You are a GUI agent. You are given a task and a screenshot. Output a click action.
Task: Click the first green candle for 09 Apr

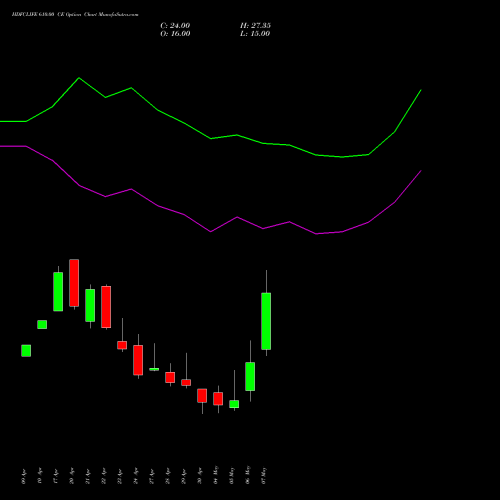point(26,351)
